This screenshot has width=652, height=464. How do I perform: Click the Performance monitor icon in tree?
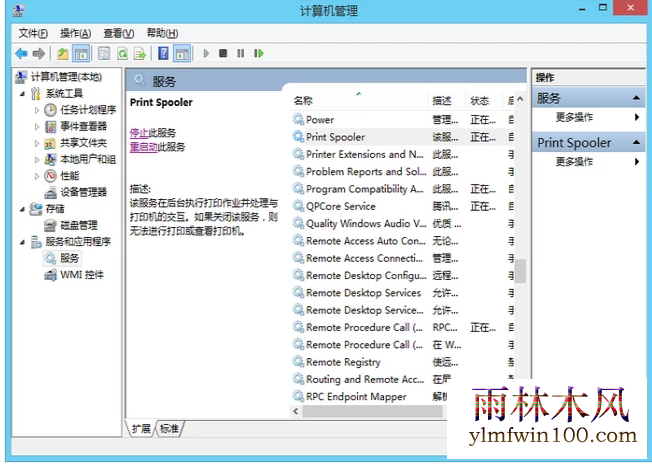tap(50, 176)
